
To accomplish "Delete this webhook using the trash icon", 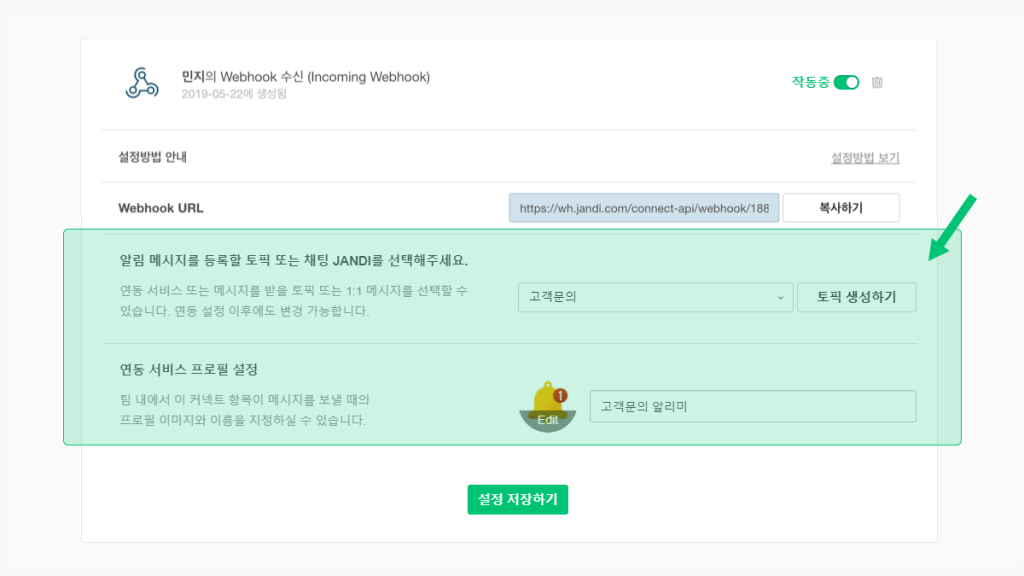I will click(877, 83).
